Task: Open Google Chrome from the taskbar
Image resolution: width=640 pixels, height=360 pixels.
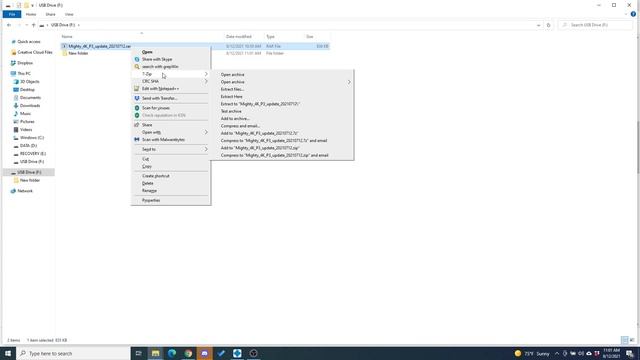Action: [x=188, y=353]
